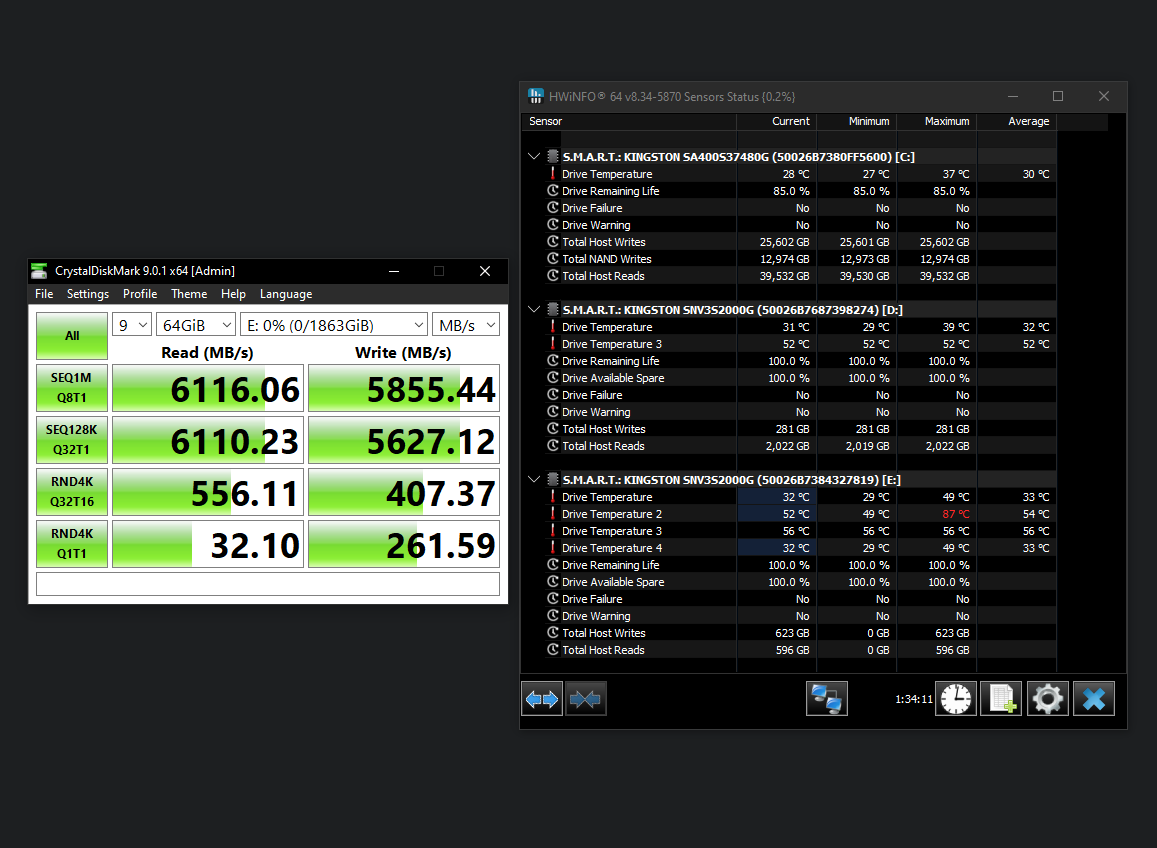Screen dimensions: 1157x848
Task: Open the test size dropdown showing 64GiB
Action: [x=196, y=325]
